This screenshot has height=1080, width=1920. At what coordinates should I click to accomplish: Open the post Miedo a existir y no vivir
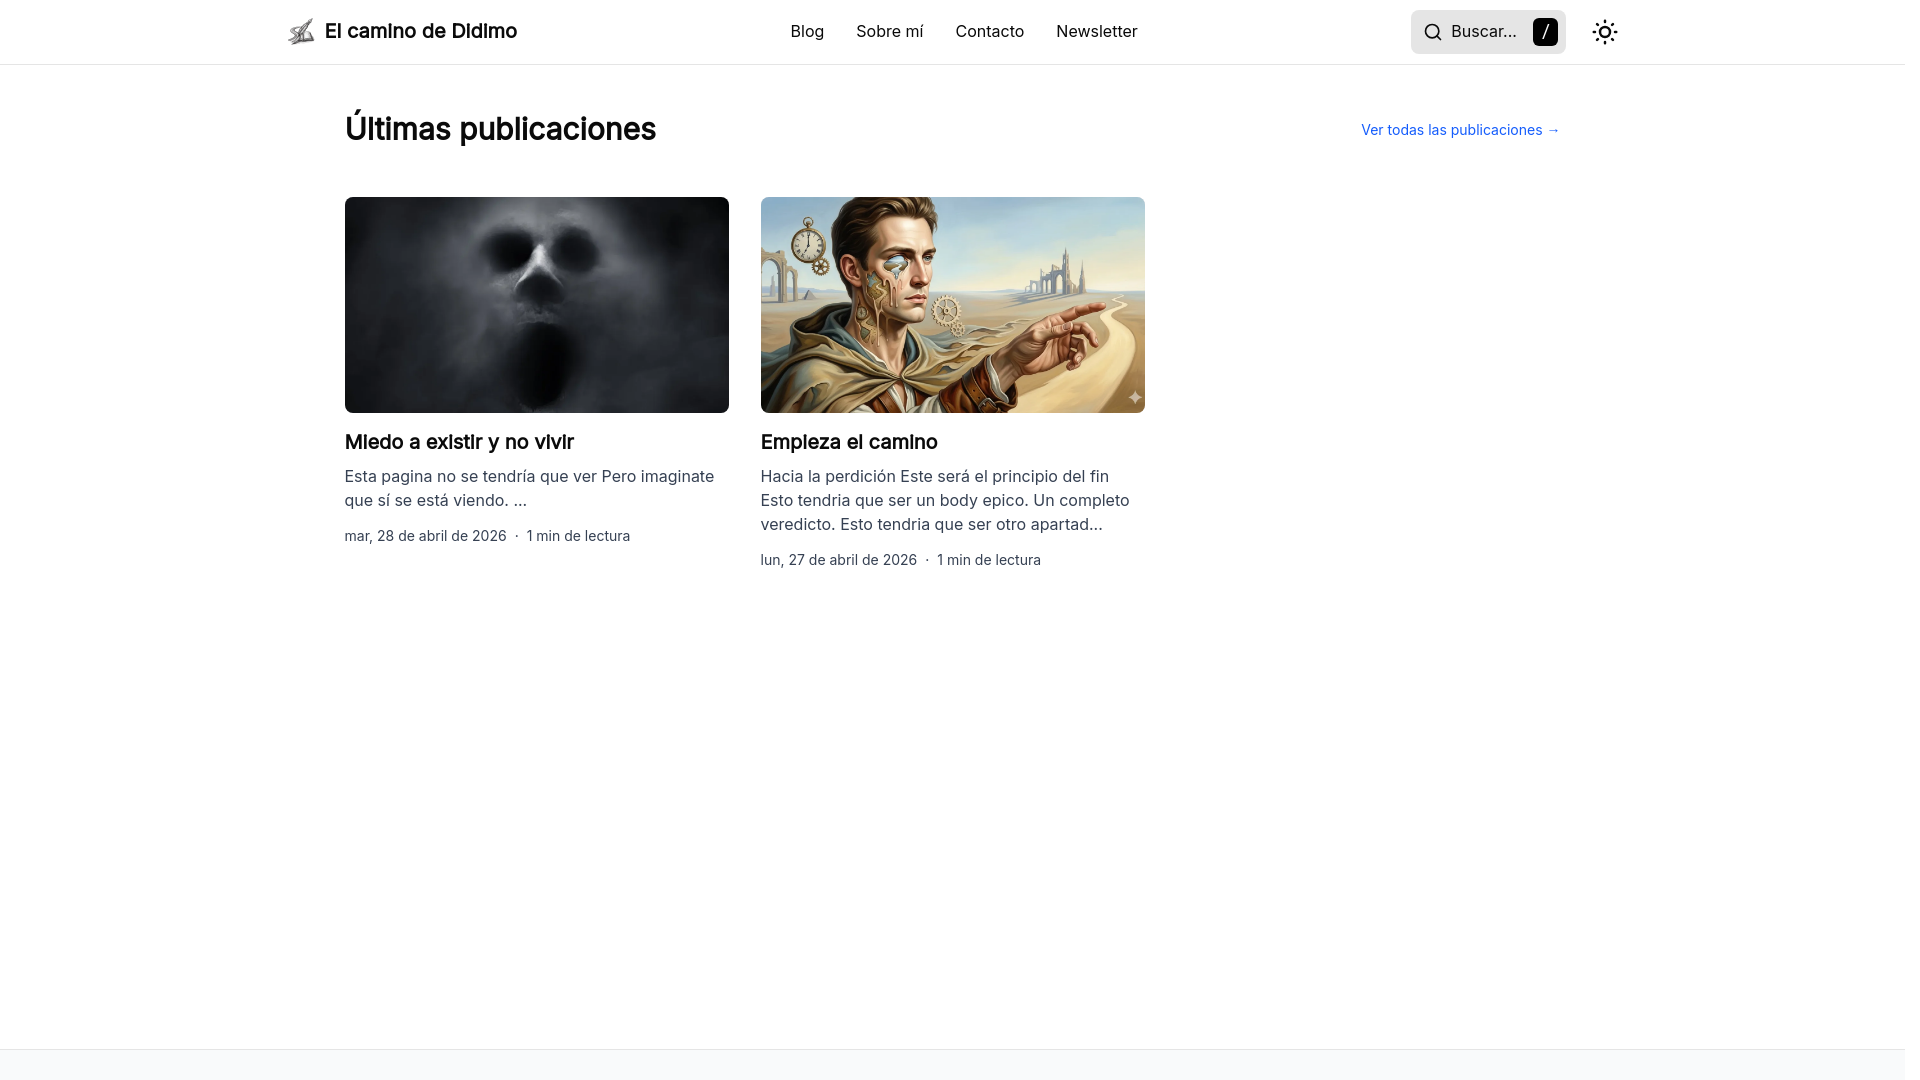pyautogui.click(x=459, y=442)
